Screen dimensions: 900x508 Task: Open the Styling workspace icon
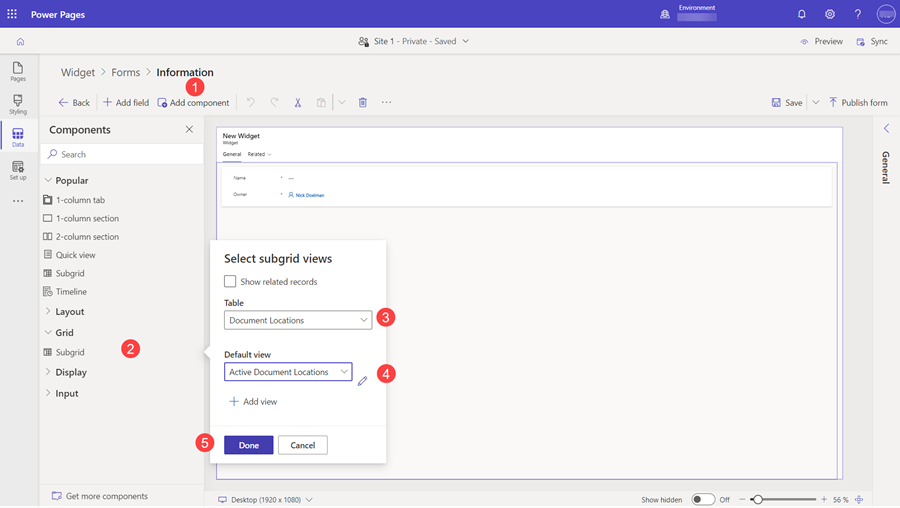pos(18,104)
